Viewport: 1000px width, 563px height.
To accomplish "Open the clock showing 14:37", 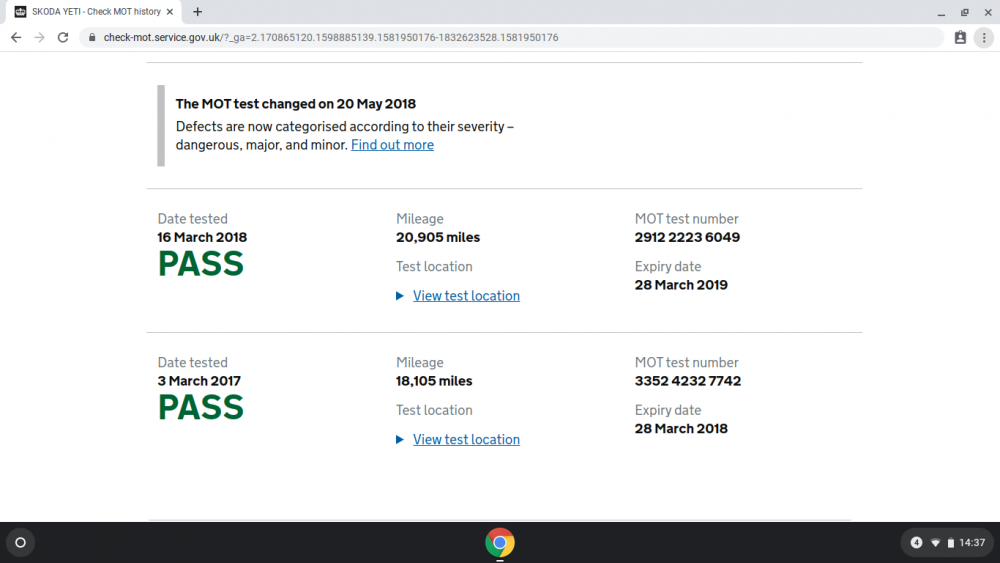I will [x=972, y=543].
